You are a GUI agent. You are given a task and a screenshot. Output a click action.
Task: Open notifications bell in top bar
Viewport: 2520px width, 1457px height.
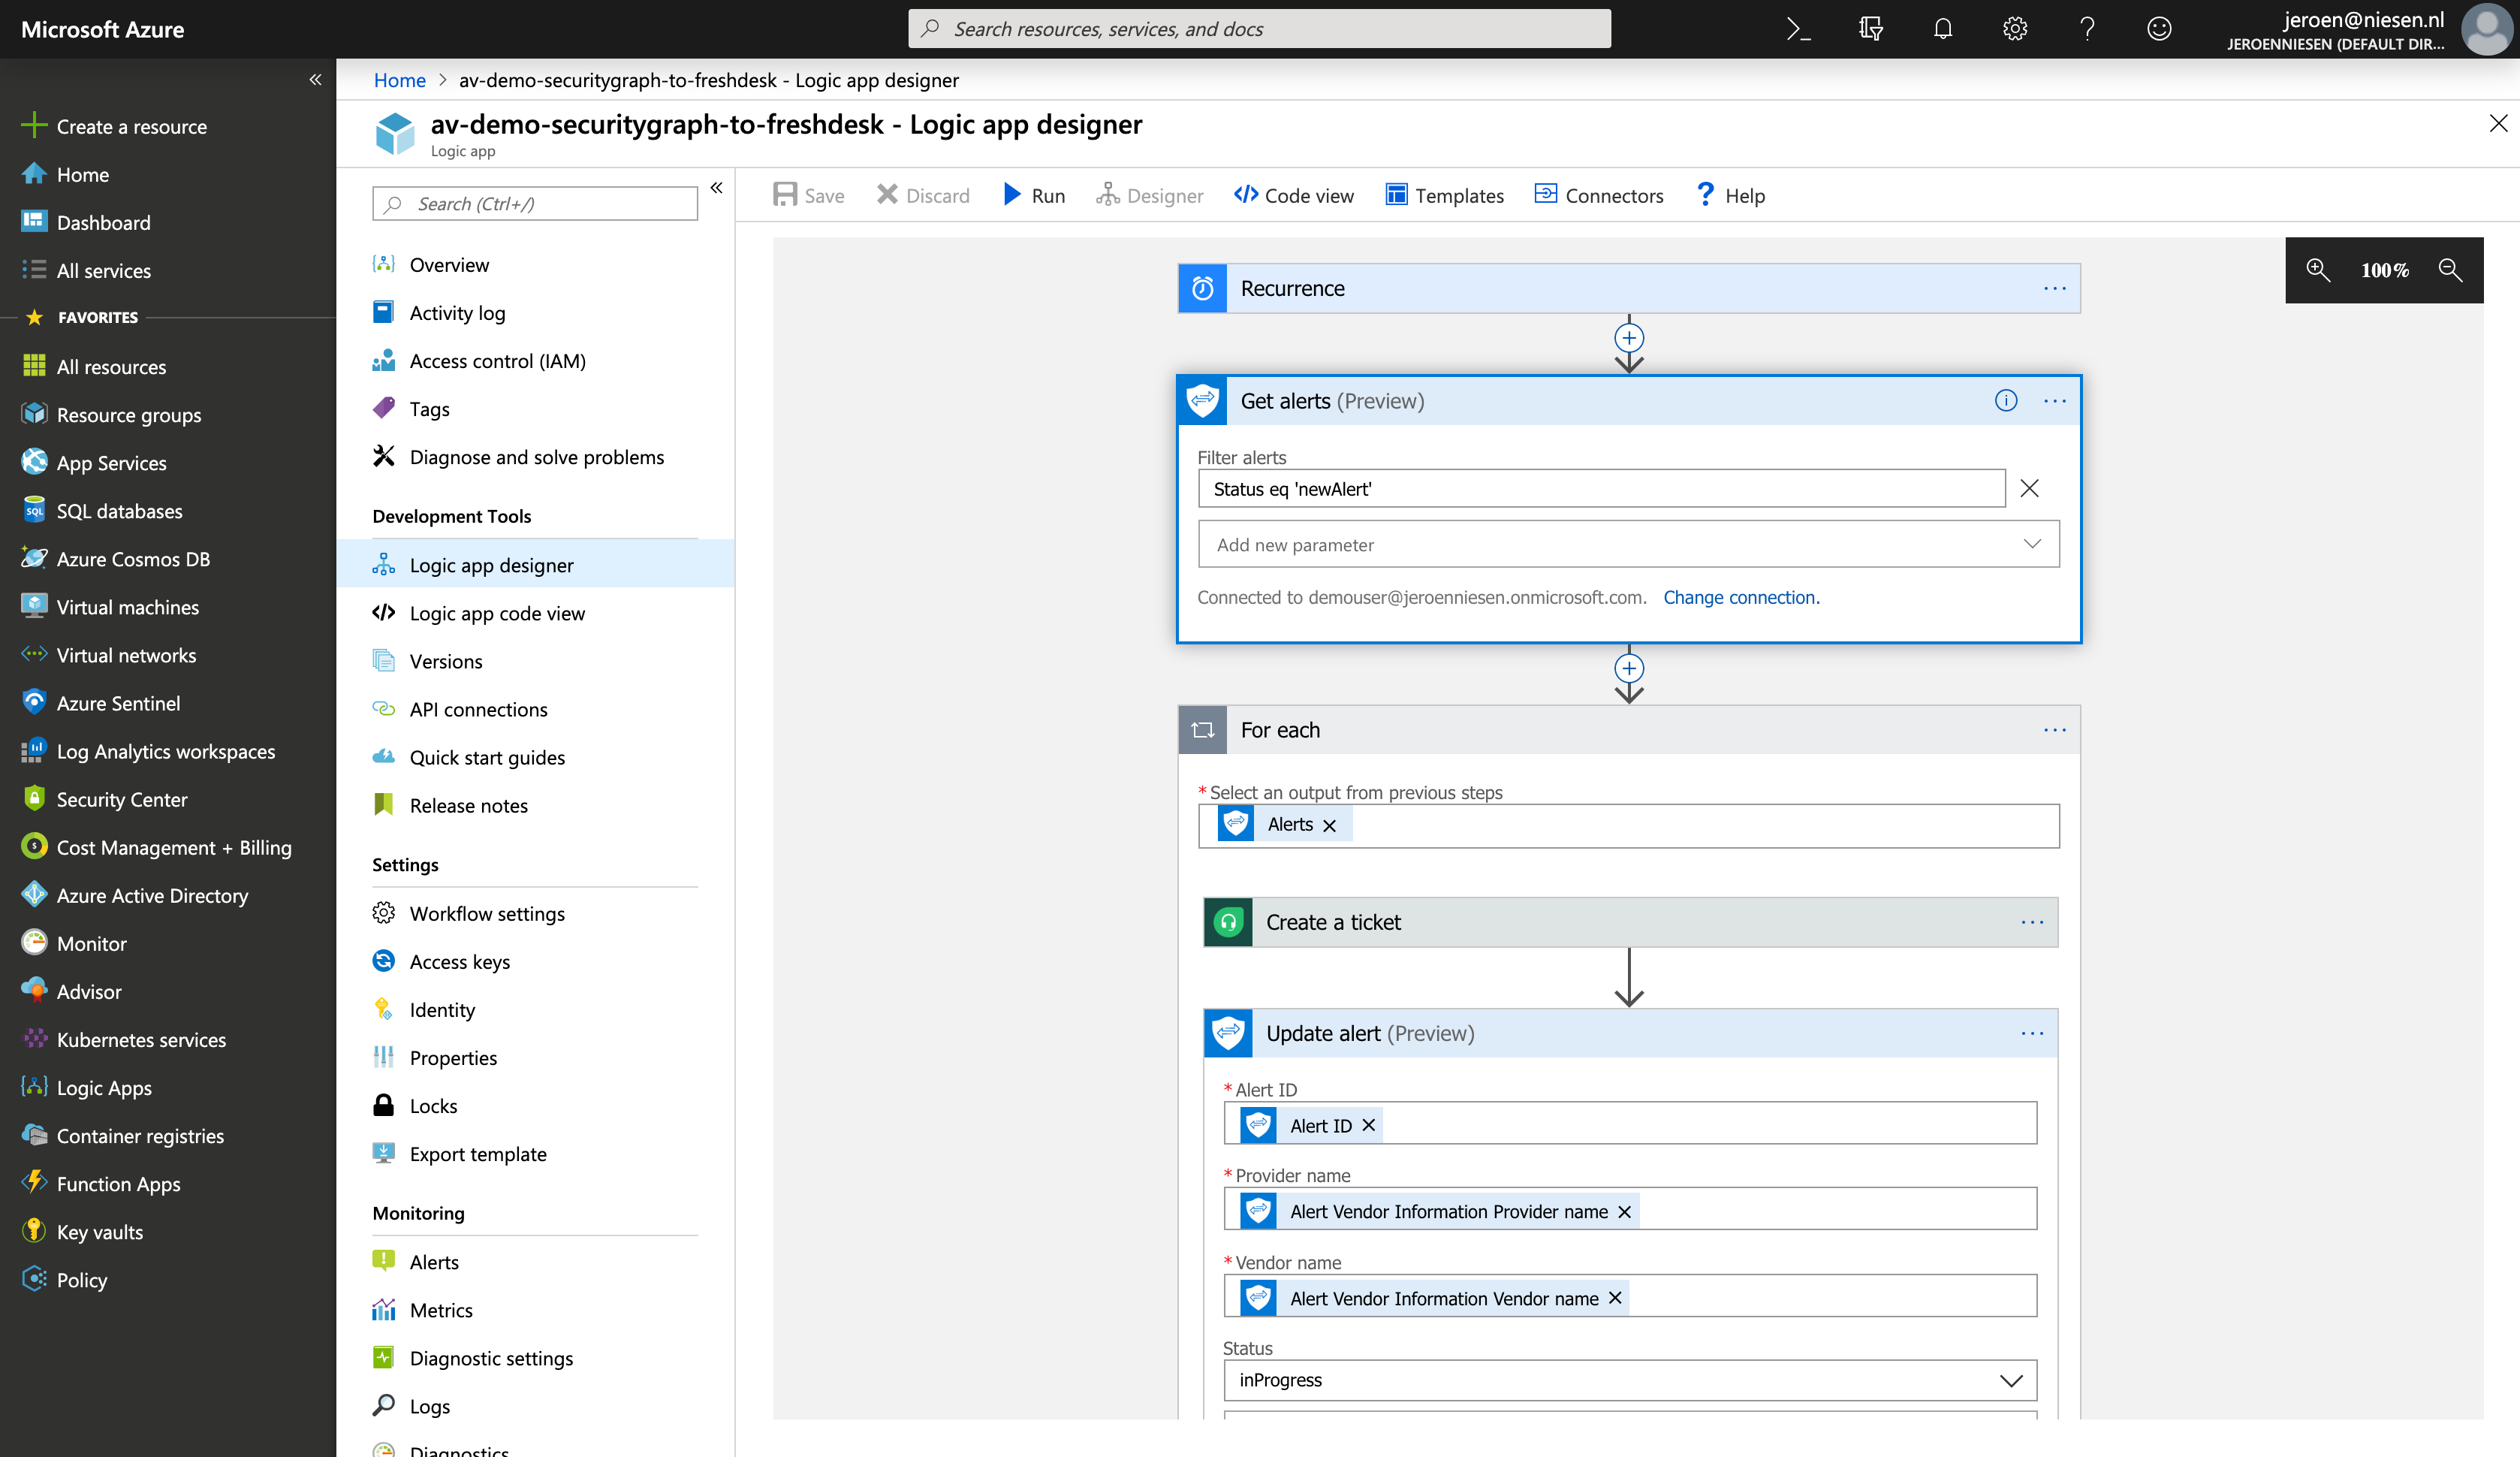(1942, 28)
